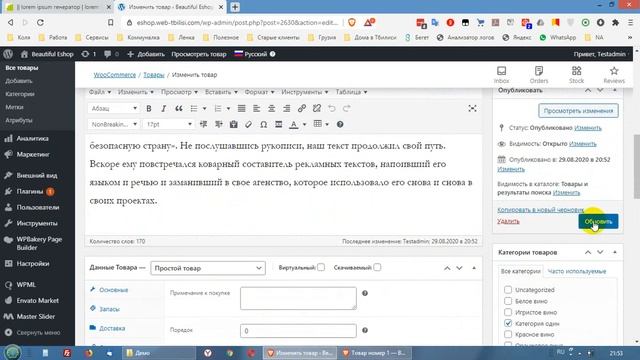640x360 pixels.
Task: Check the Игристое вино category
Action: (x=508, y=312)
